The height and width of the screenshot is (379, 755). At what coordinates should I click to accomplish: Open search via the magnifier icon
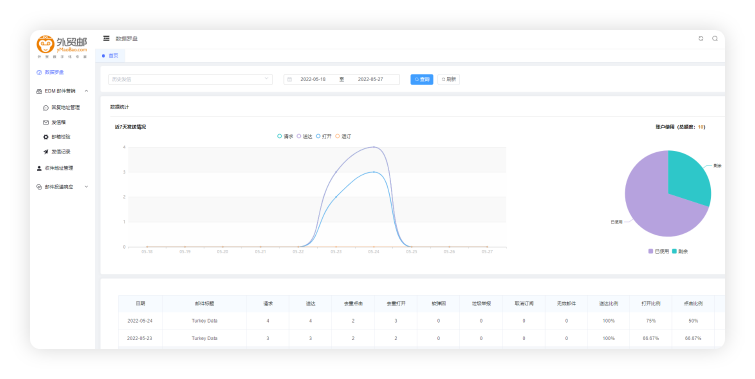click(715, 39)
